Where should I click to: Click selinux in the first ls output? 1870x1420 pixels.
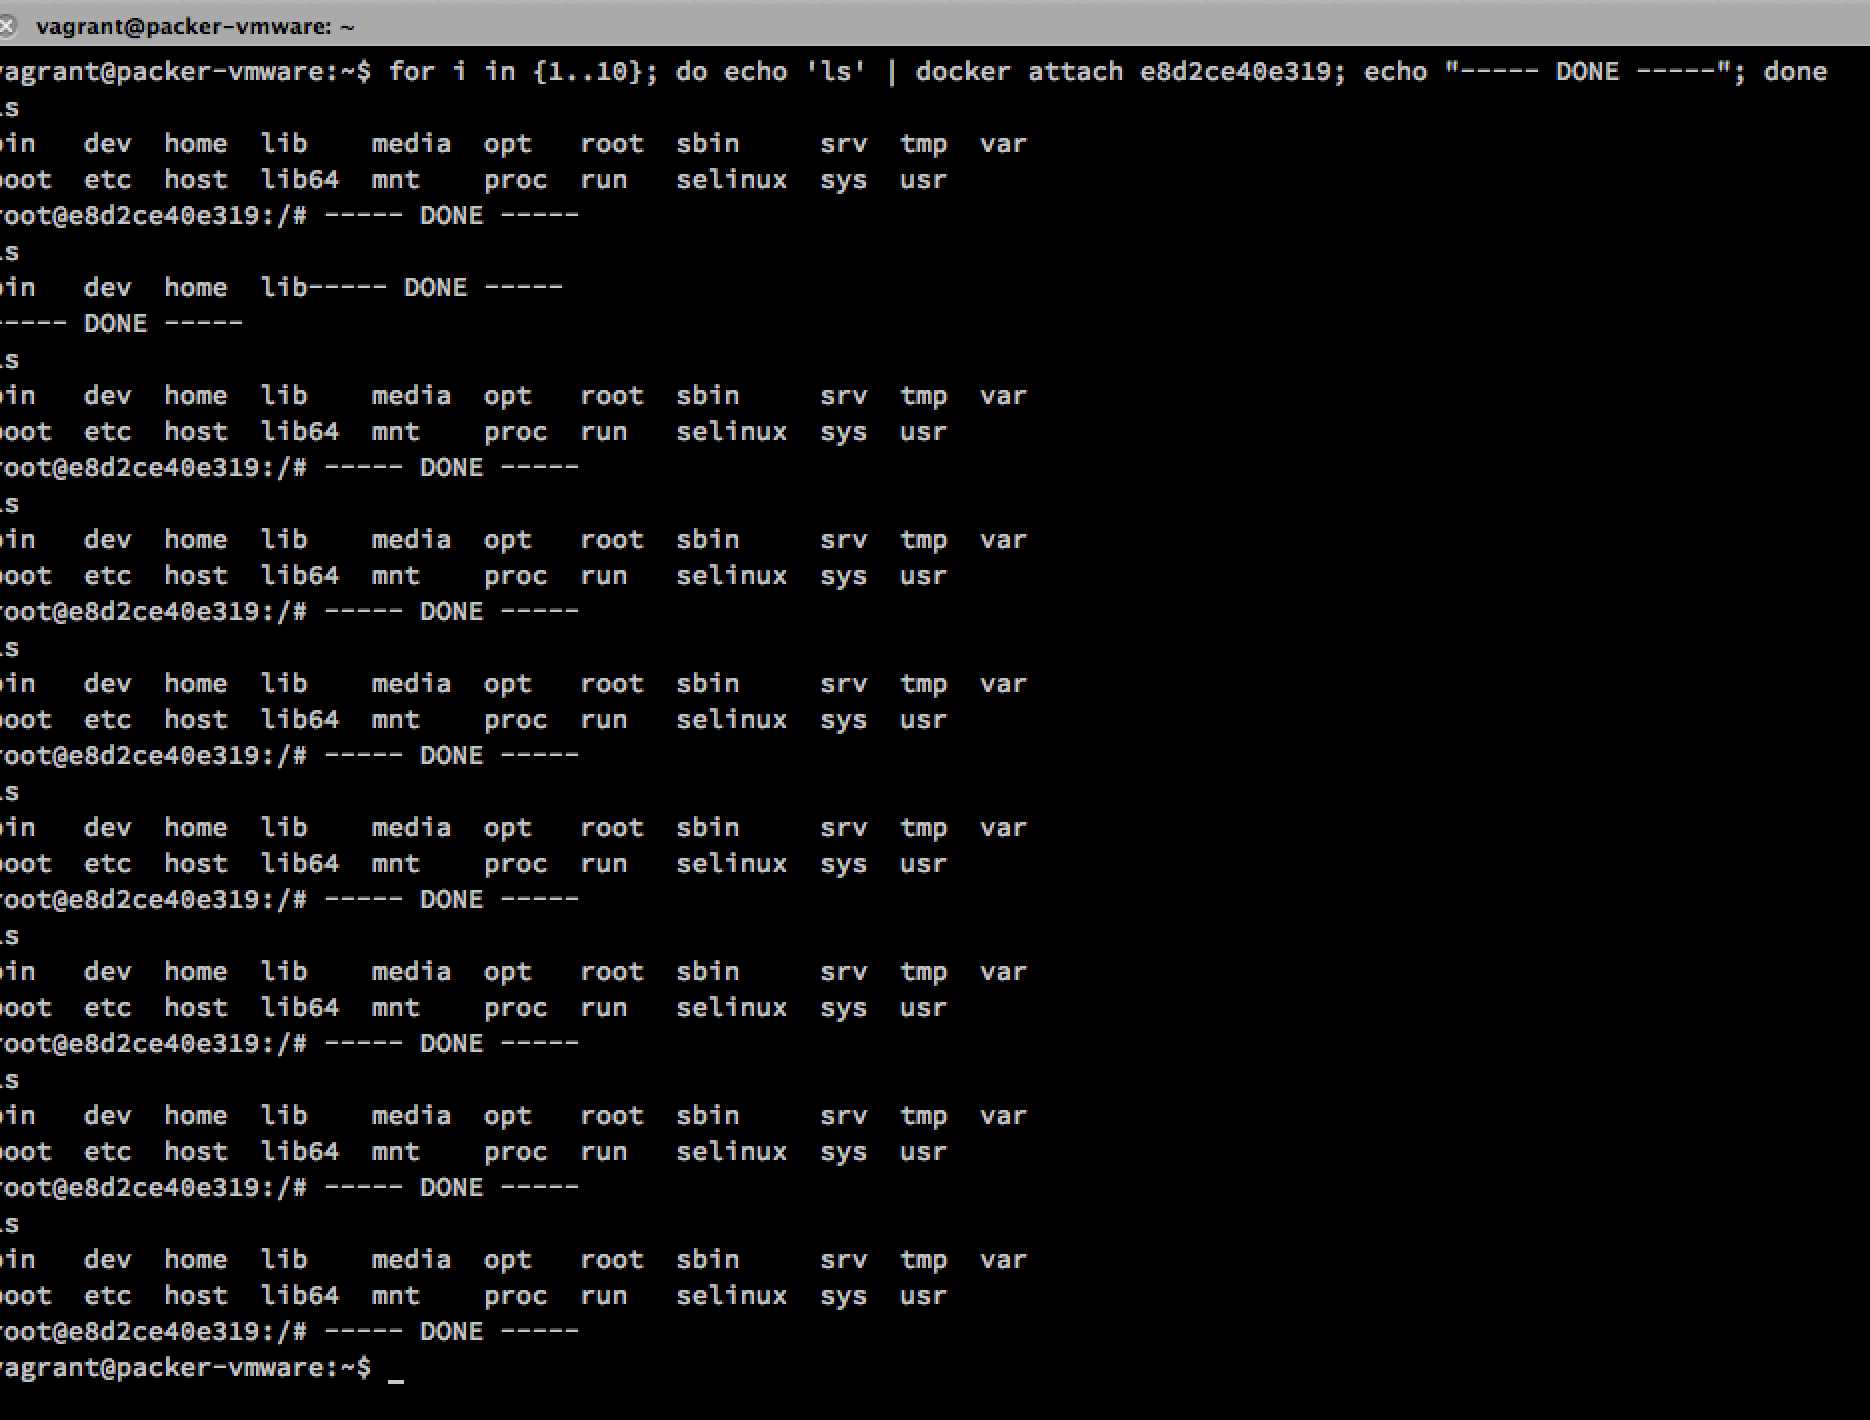coord(731,180)
